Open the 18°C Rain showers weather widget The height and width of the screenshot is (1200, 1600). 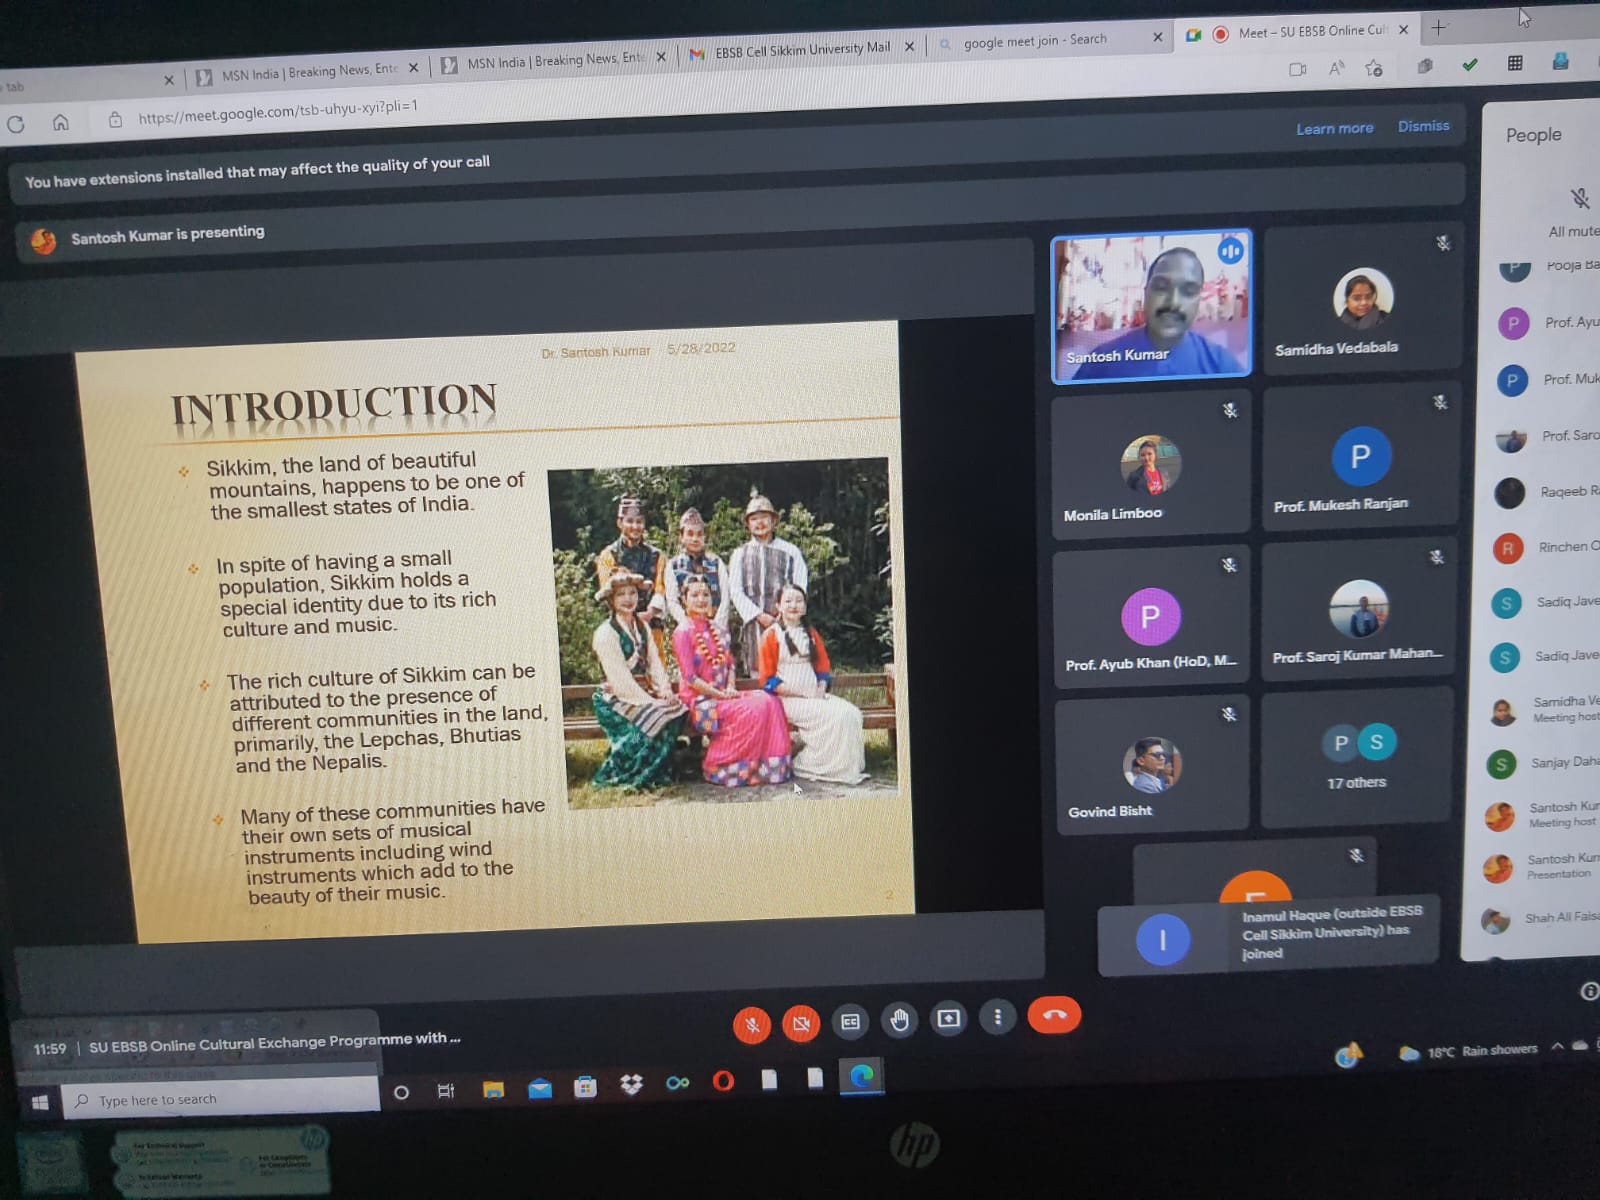(1467, 1051)
